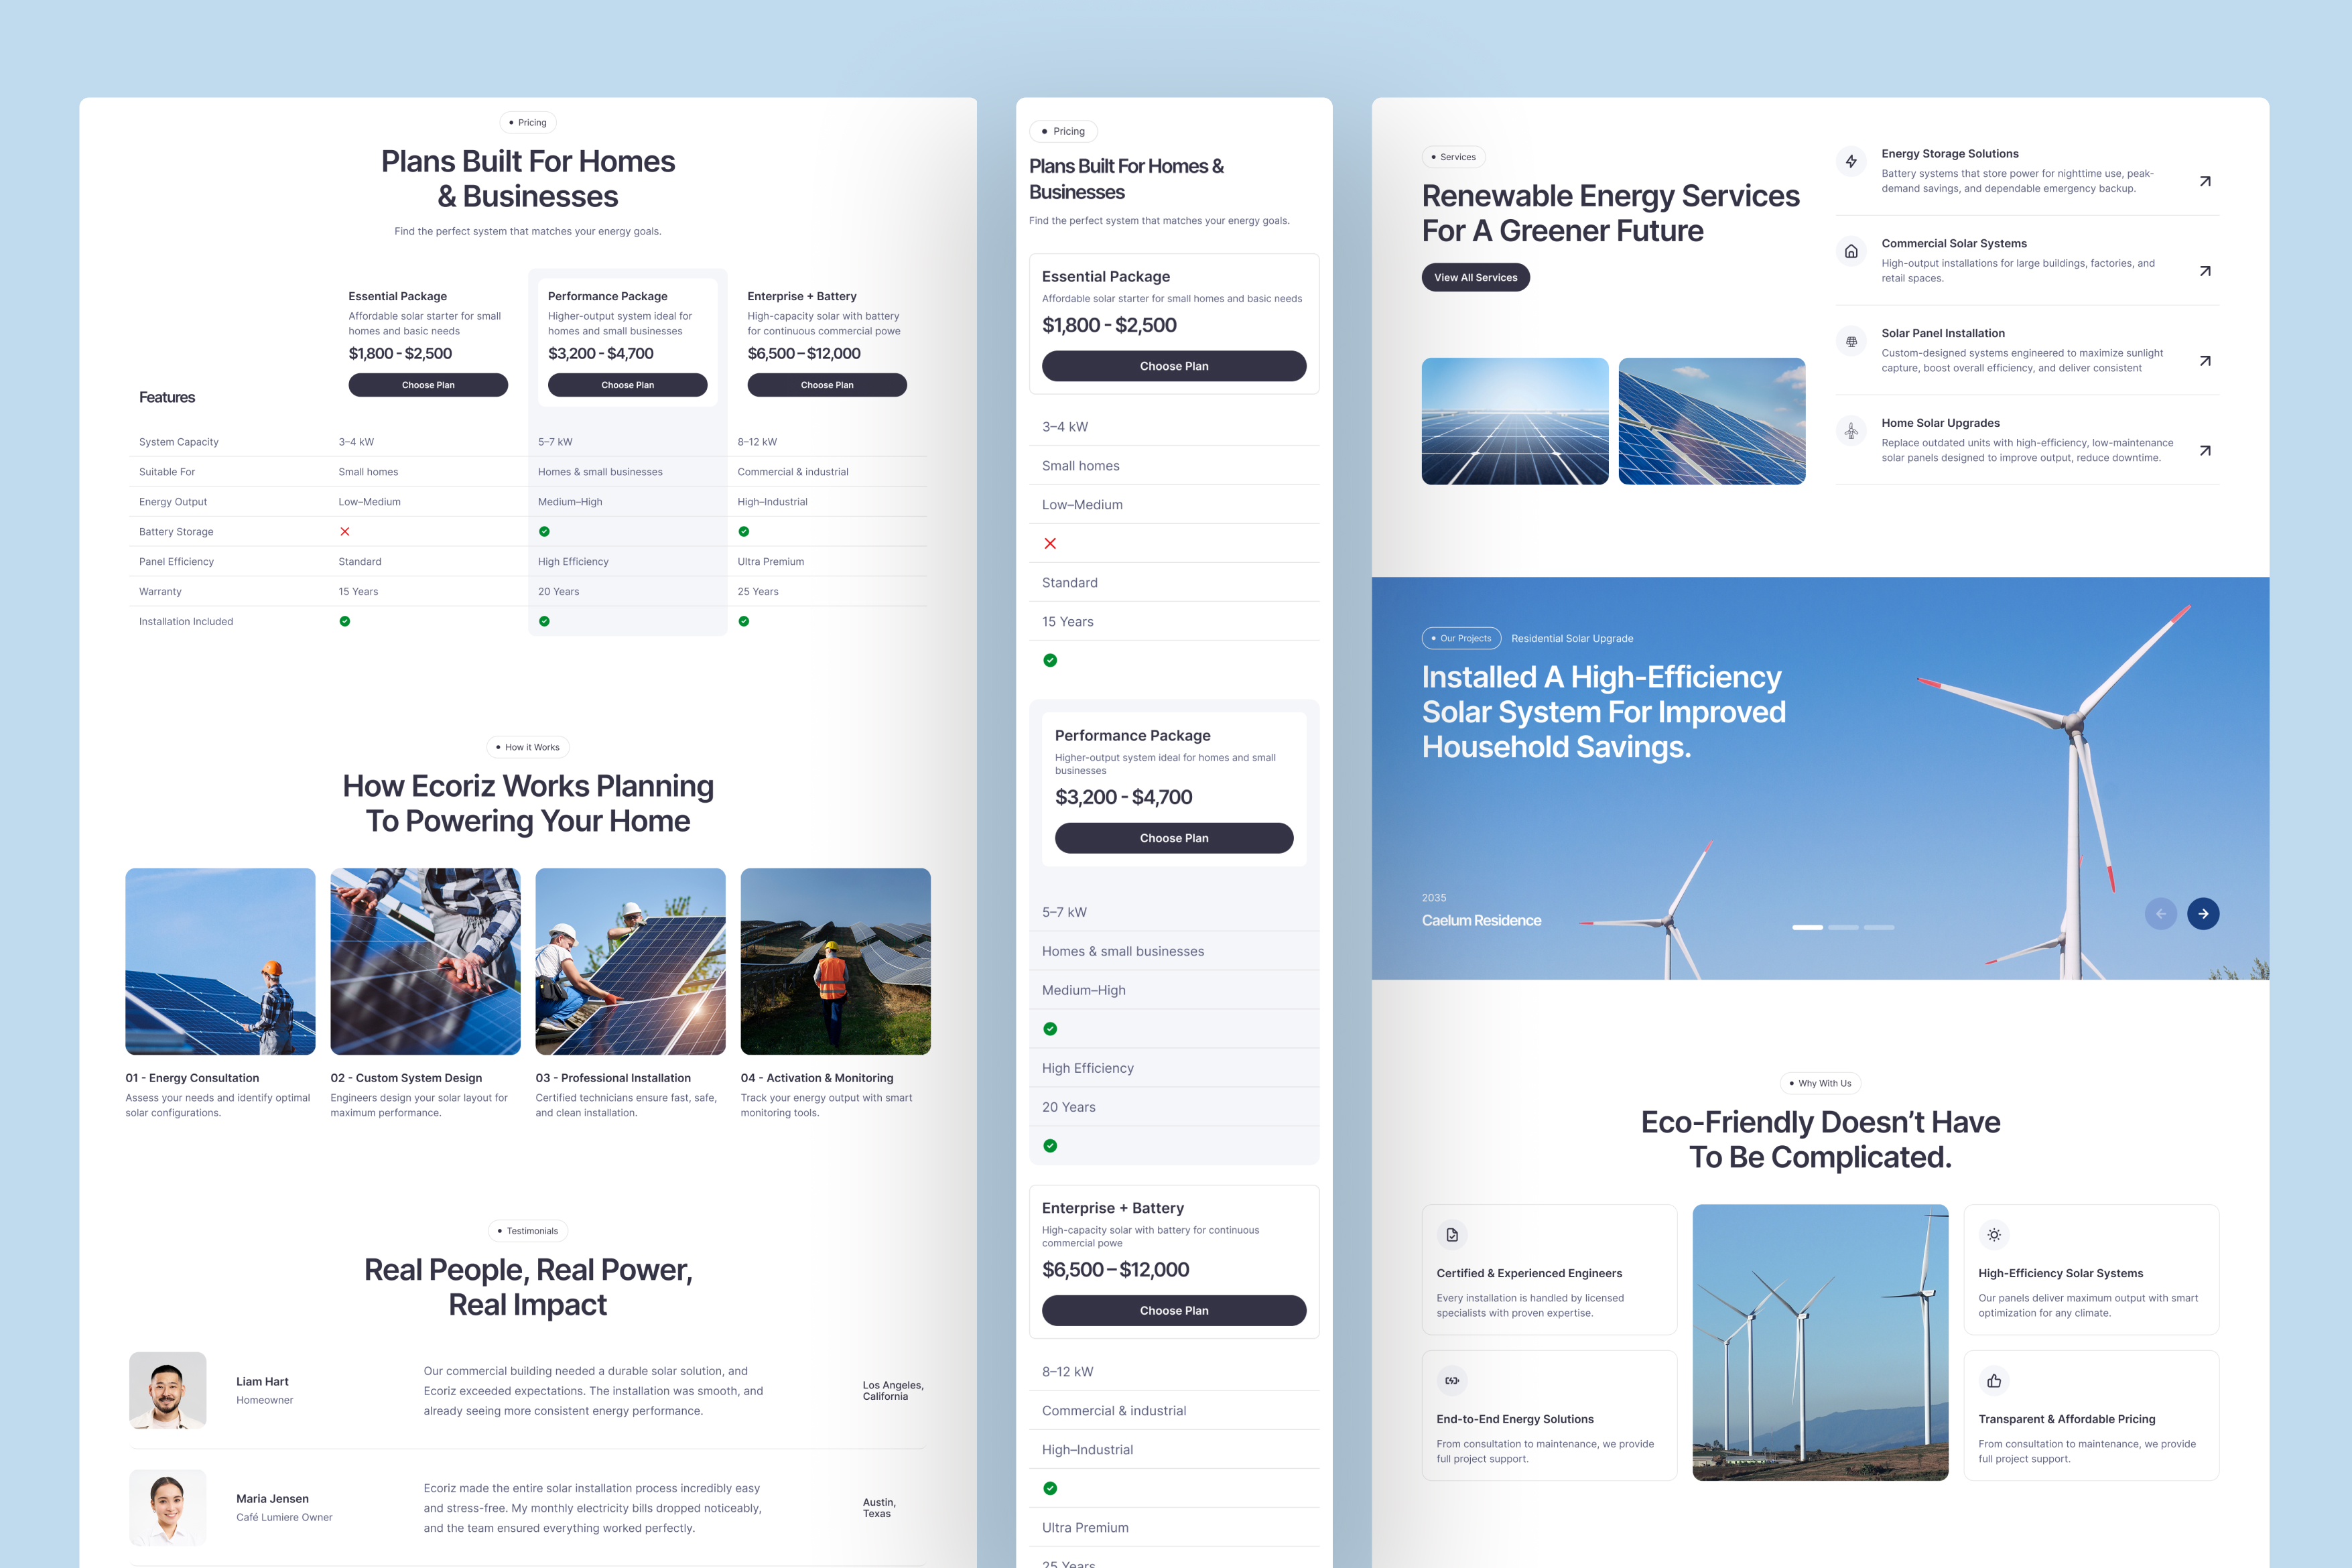Go to the previous project slide arrow
Screen dimensions: 2352x1568
tap(2160, 913)
